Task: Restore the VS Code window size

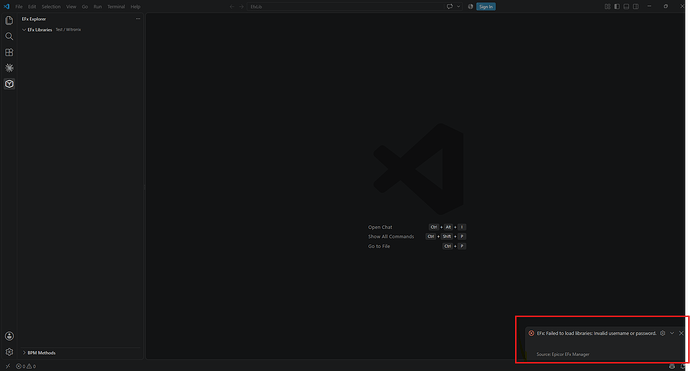Action: tap(666, 7)
